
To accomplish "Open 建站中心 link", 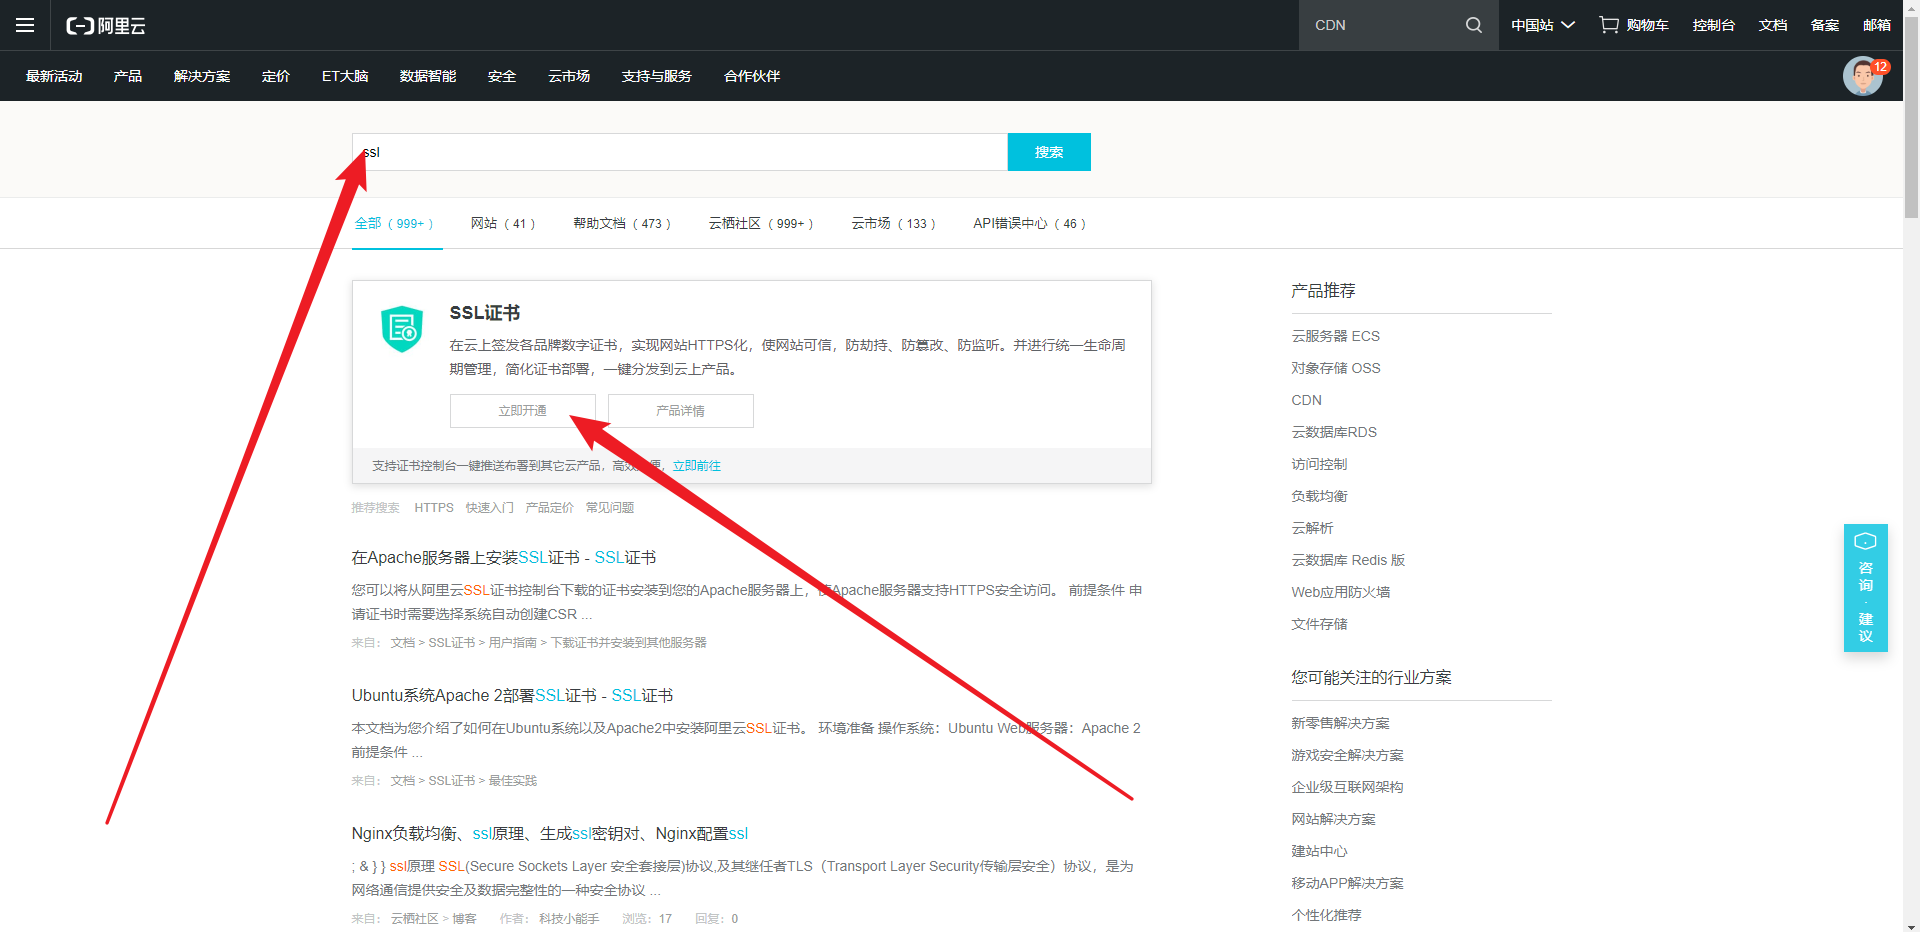I will [1319, 851].
